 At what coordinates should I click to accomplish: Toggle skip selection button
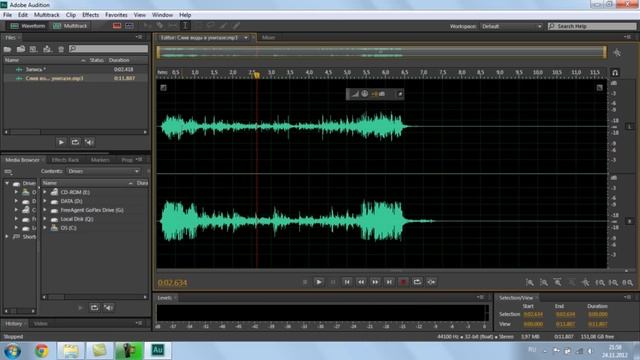tap(431, 282)
